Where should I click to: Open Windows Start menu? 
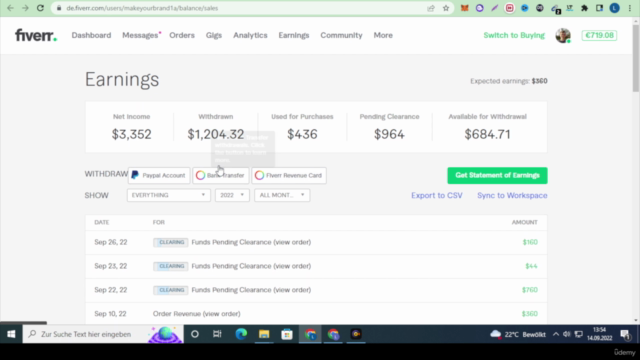click(x=11, y=334)
